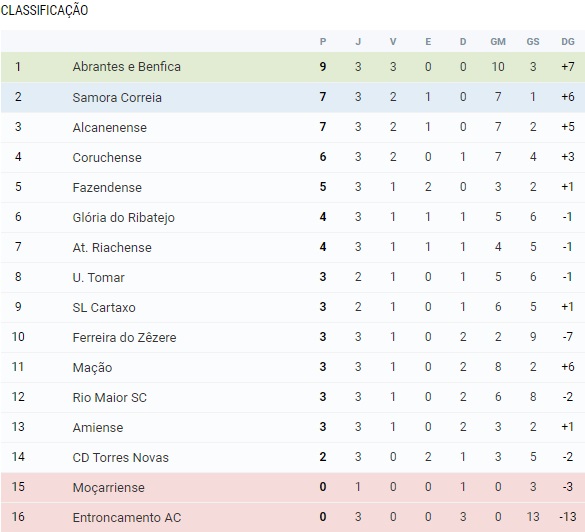Select Ferreira do Zêzere team

124,338
